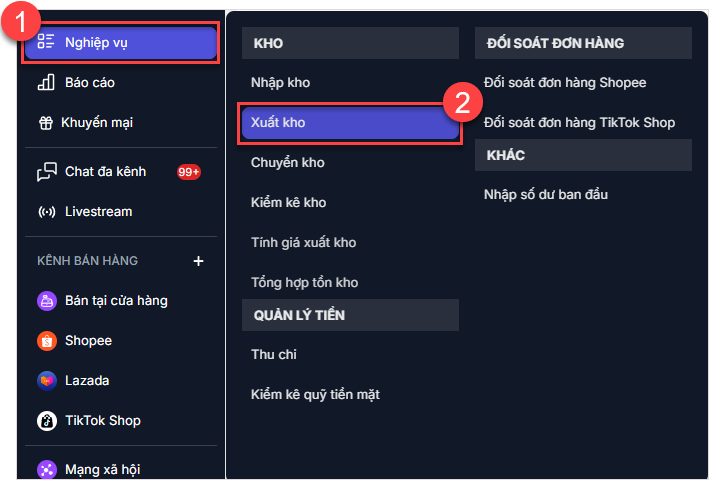Click the Livestream broadcast icon
Image resolution: width=709 pixels, height=480 pixels.
(46, 211)
